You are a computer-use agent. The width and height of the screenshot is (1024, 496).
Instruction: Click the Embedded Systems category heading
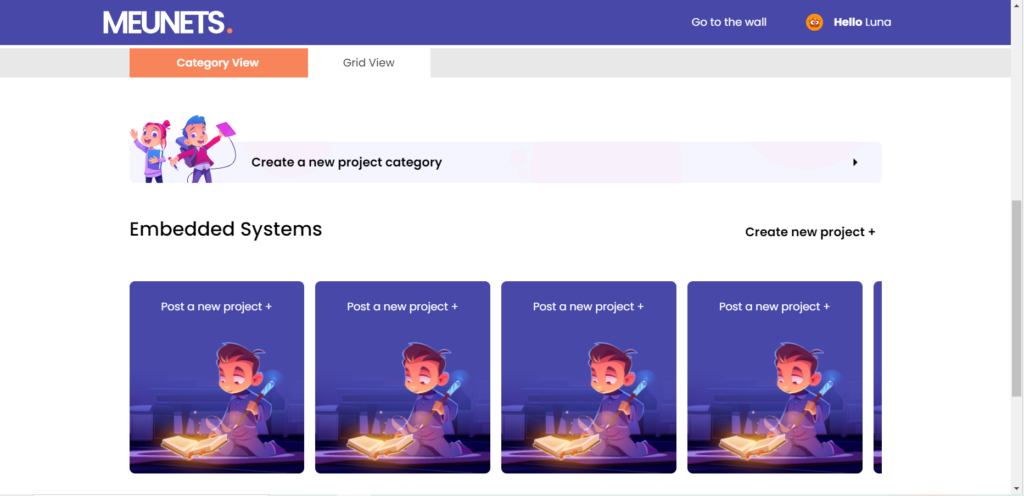(x=226, y=229)
